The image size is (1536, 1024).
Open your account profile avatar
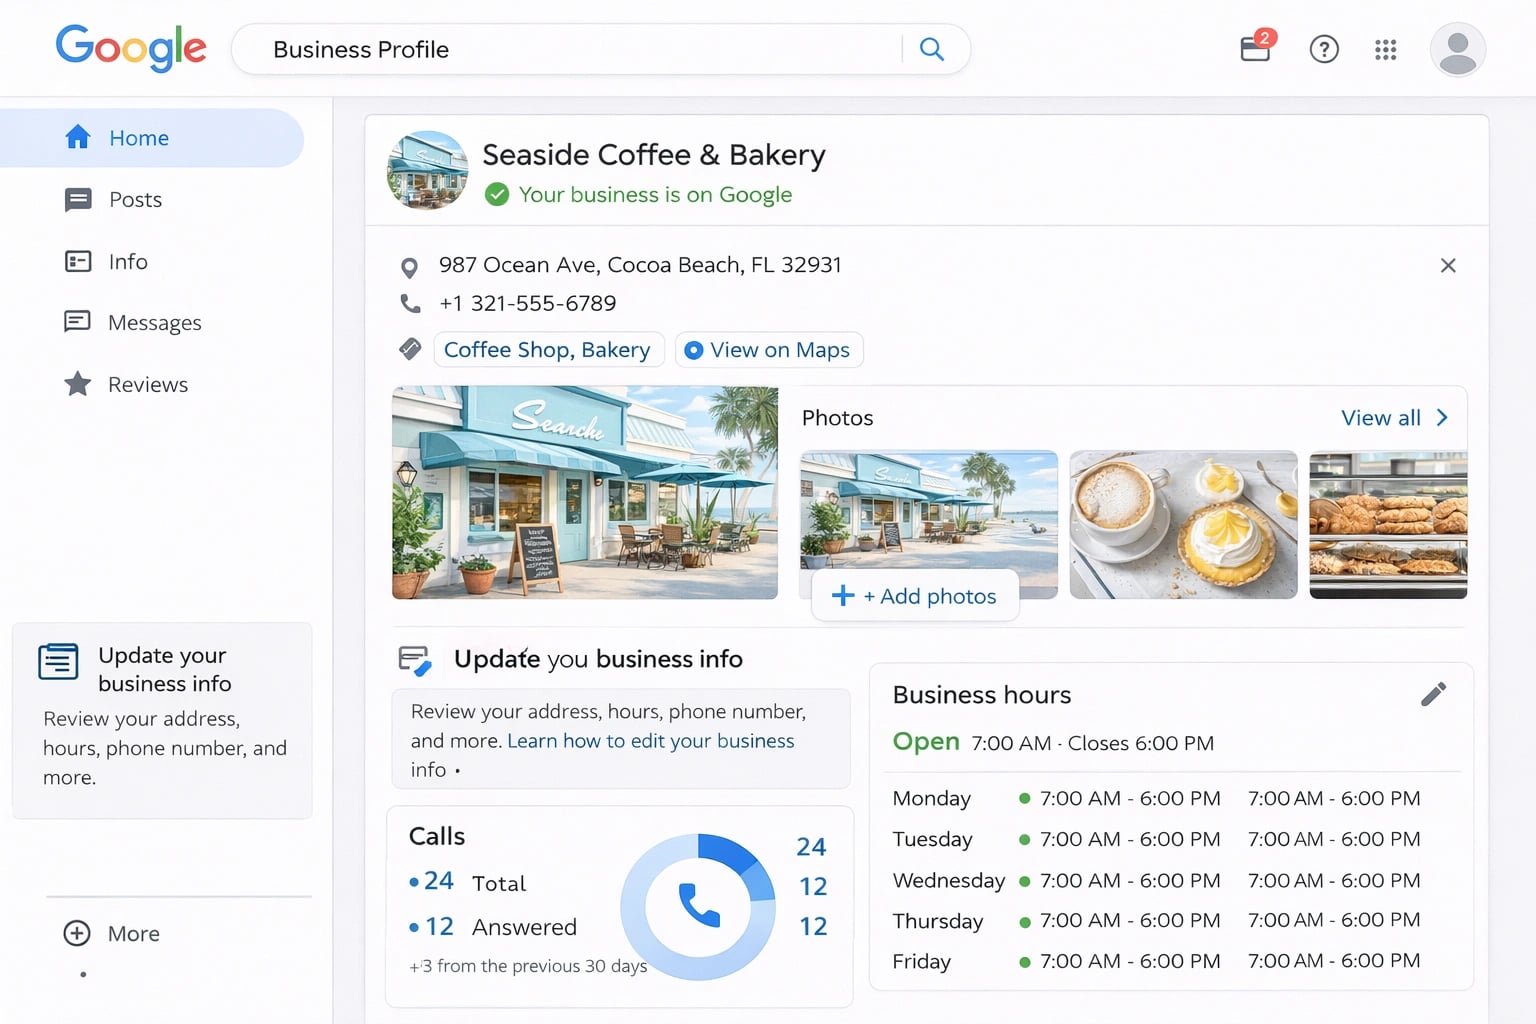point(1458,49)
